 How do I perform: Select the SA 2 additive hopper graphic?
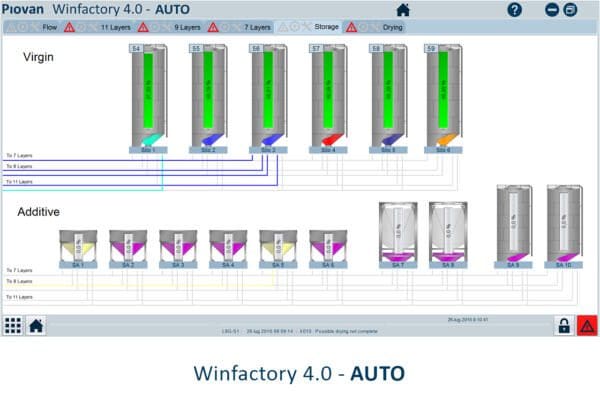point(128,245)
